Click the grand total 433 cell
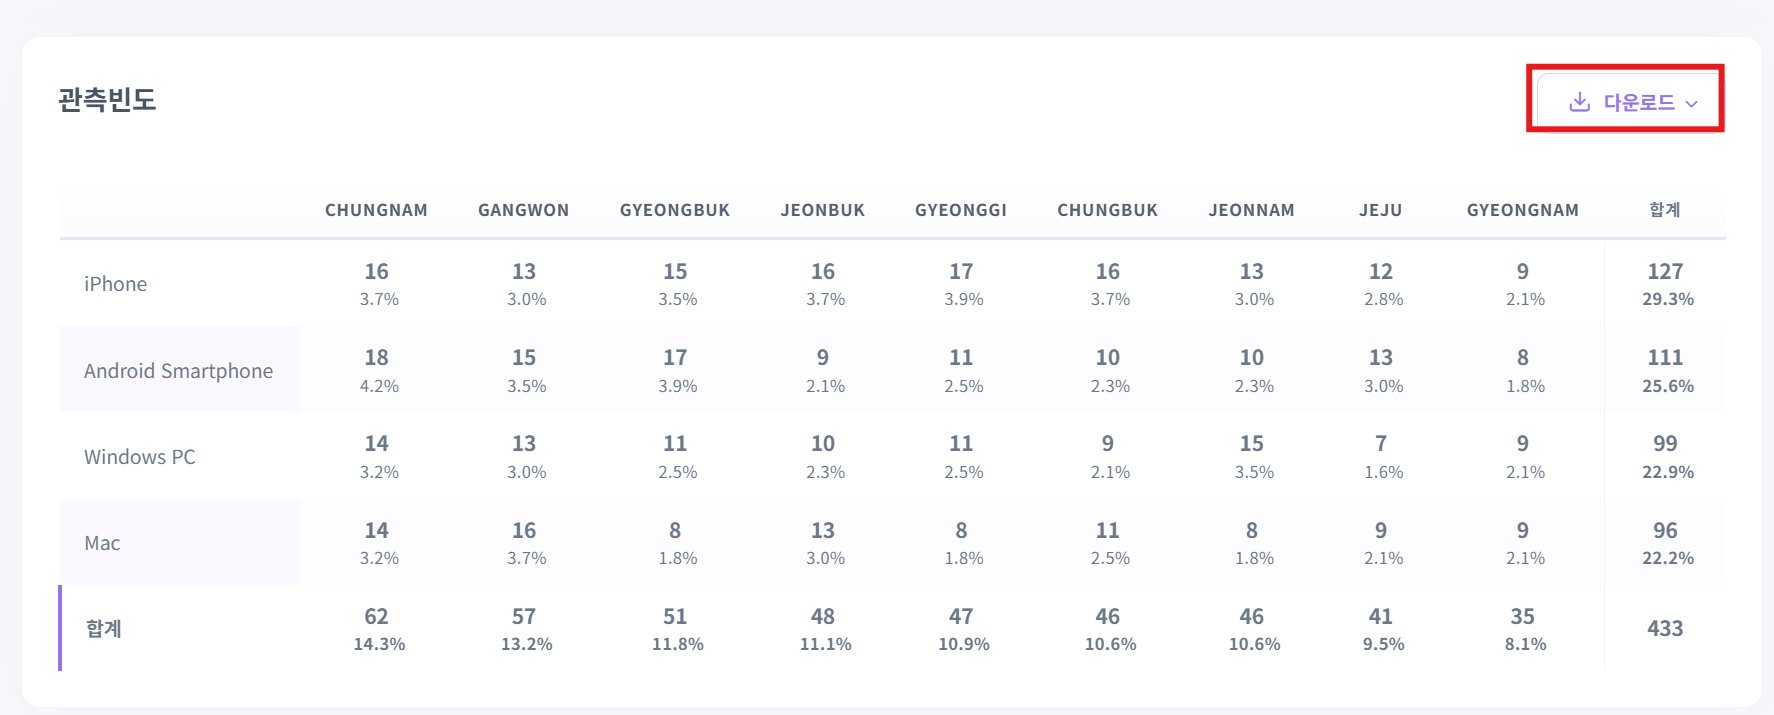 coord(1665,629)
